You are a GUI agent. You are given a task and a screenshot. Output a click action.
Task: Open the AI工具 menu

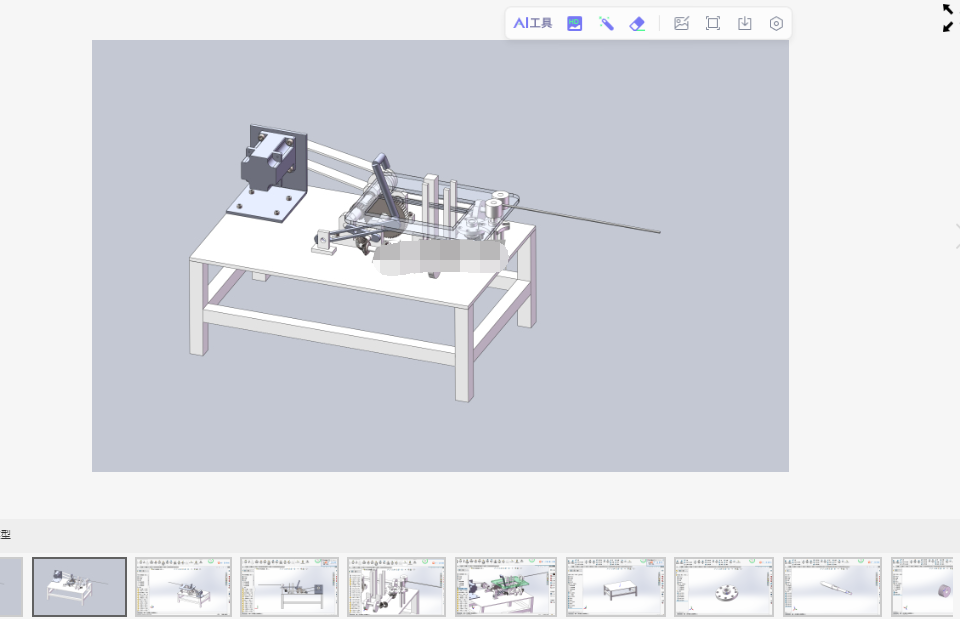533,23
